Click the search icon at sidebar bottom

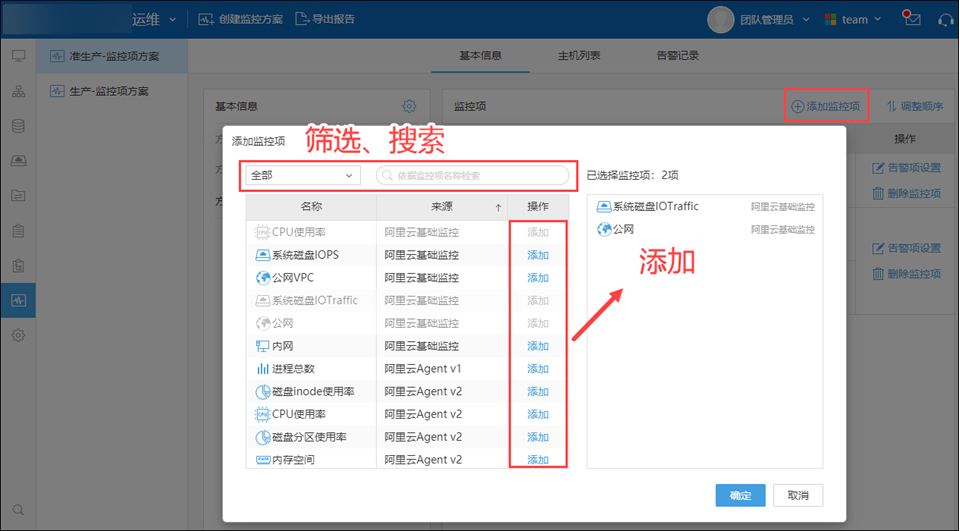[x=18, y=510]
